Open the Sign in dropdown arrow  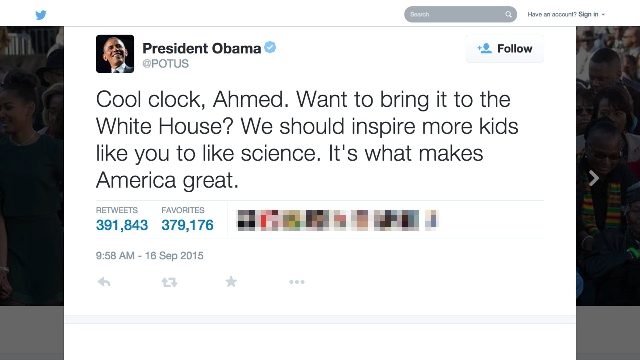point(603,15)
